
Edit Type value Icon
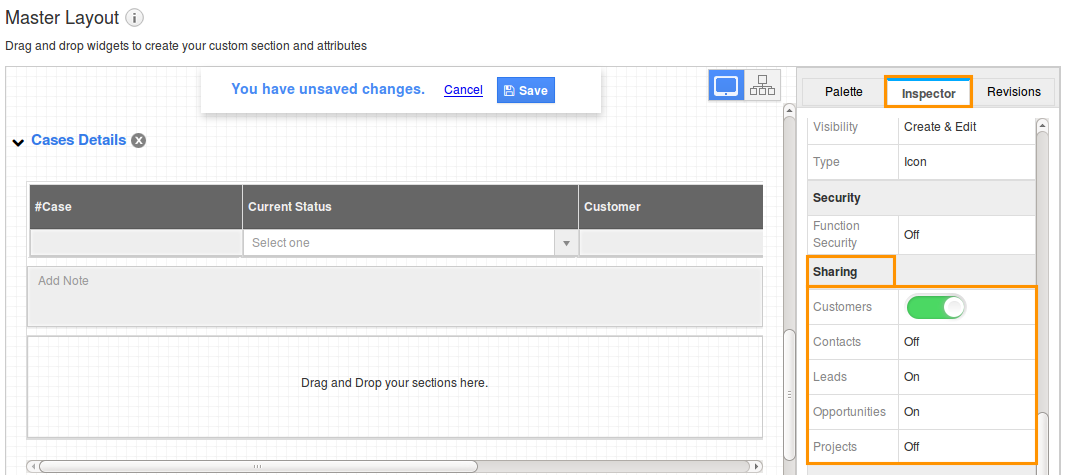[915, 162]
